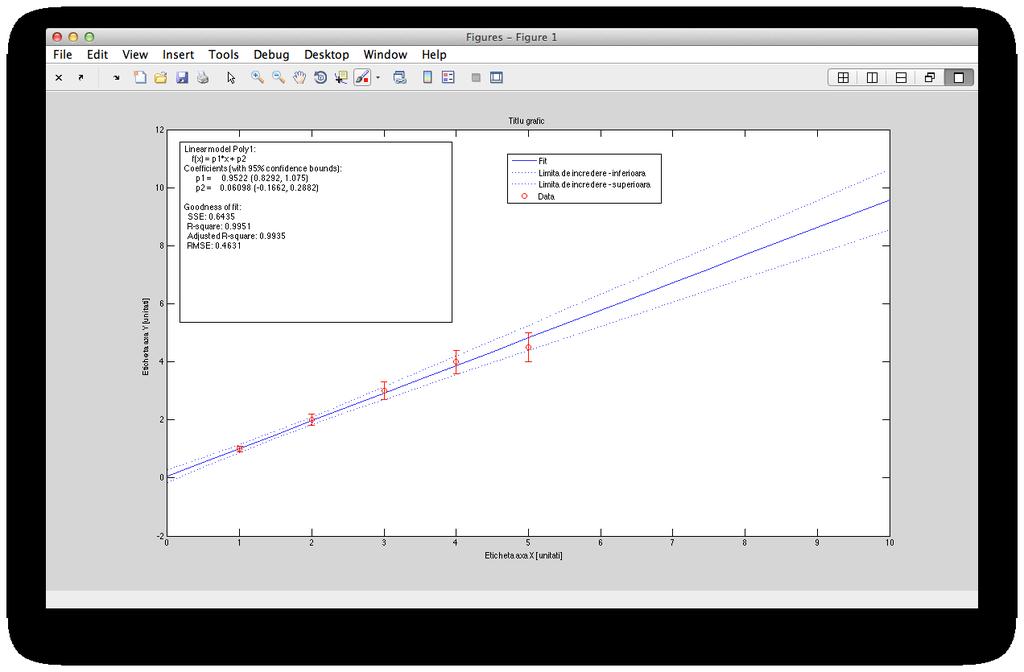The image size is (1024, 672).
Task: Open the File menu
Action: click(x=63, y=55)
